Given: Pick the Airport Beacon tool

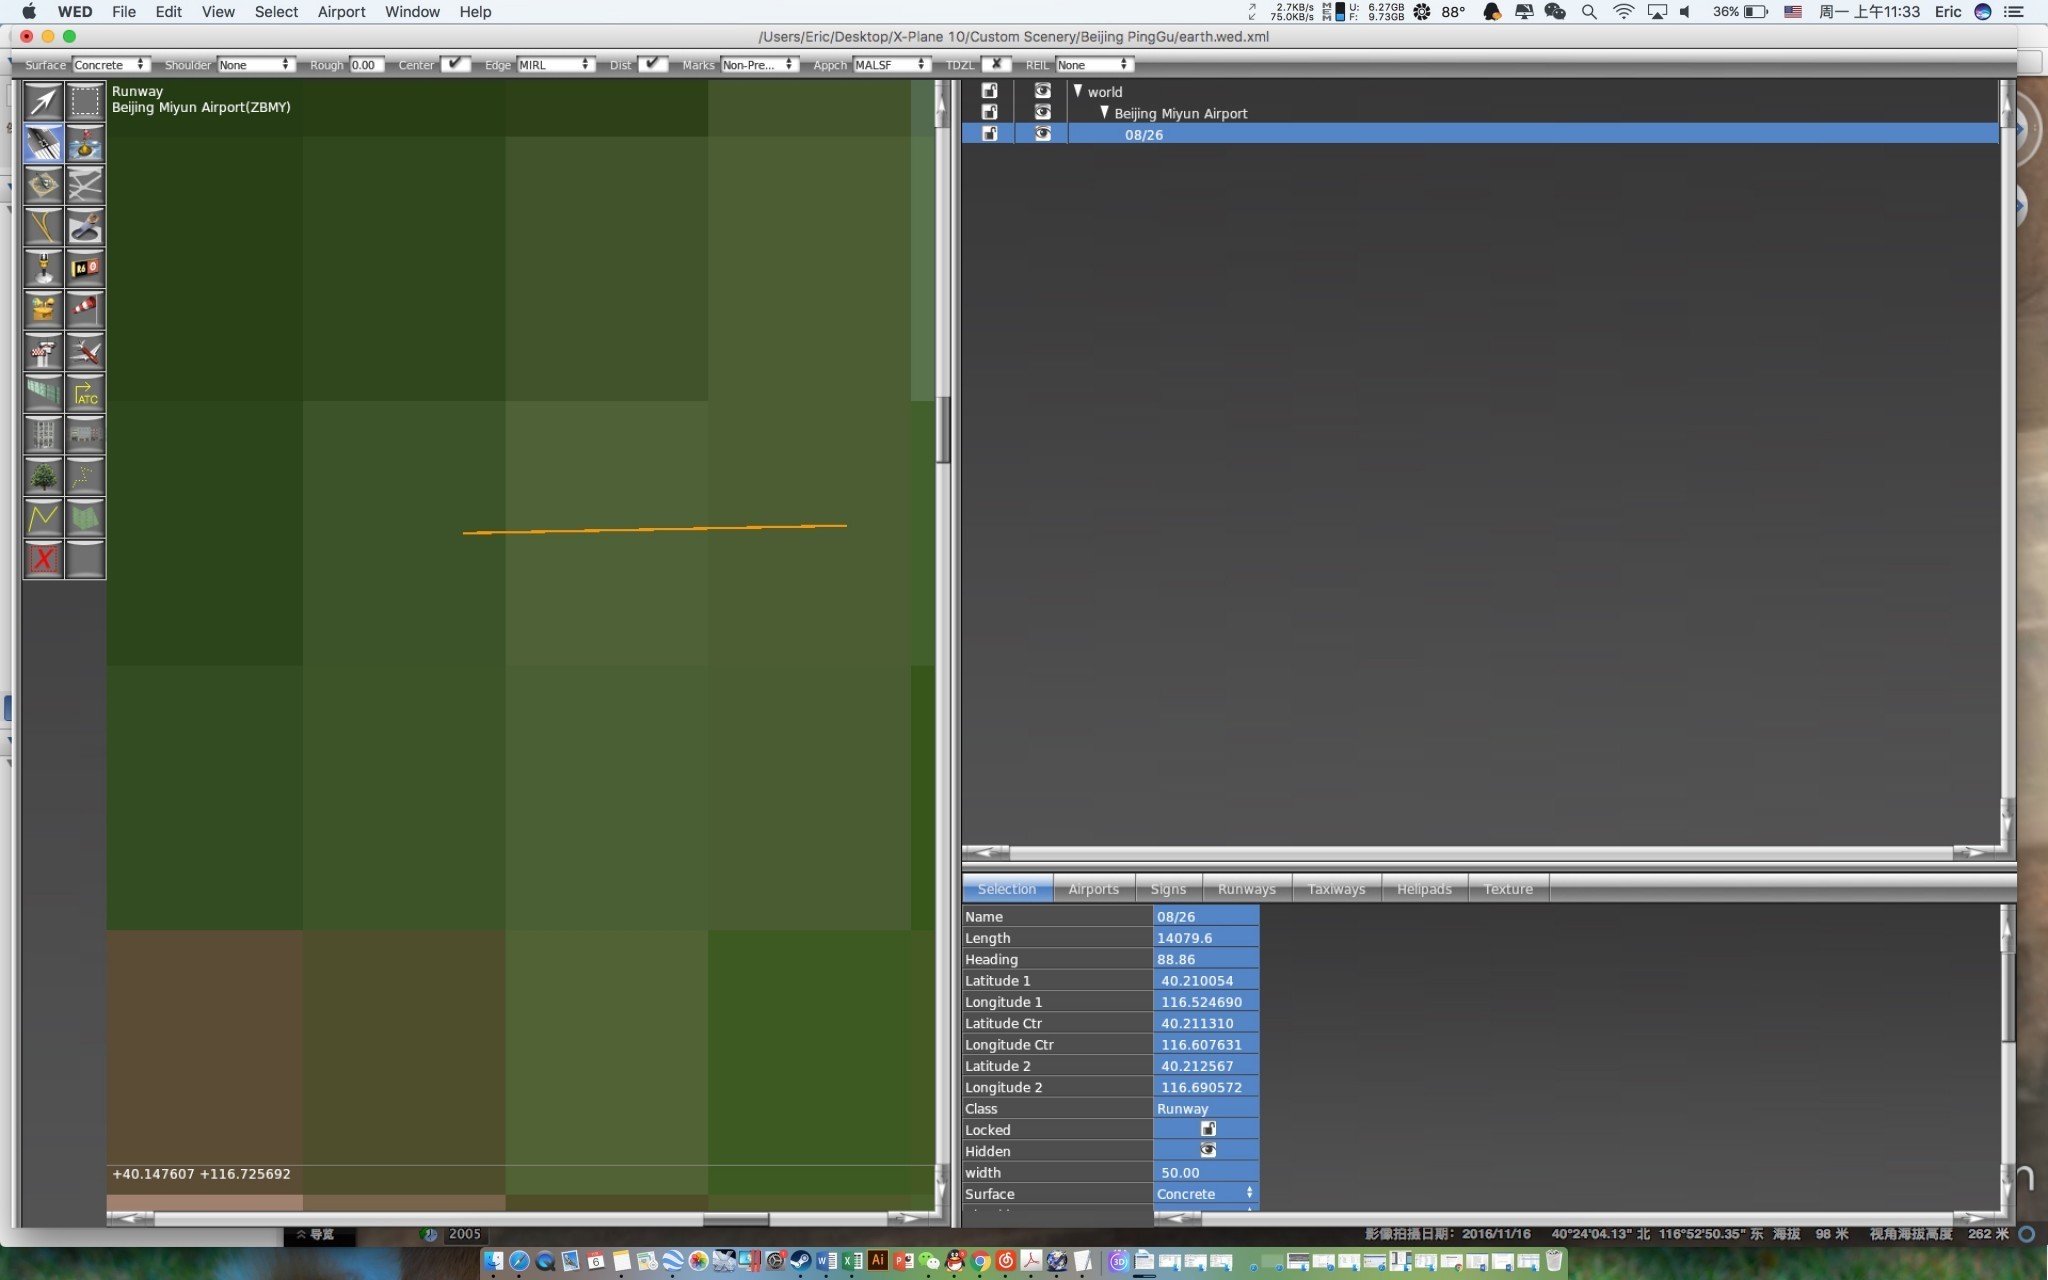Looking at the screenshot, I should point(43,310).
